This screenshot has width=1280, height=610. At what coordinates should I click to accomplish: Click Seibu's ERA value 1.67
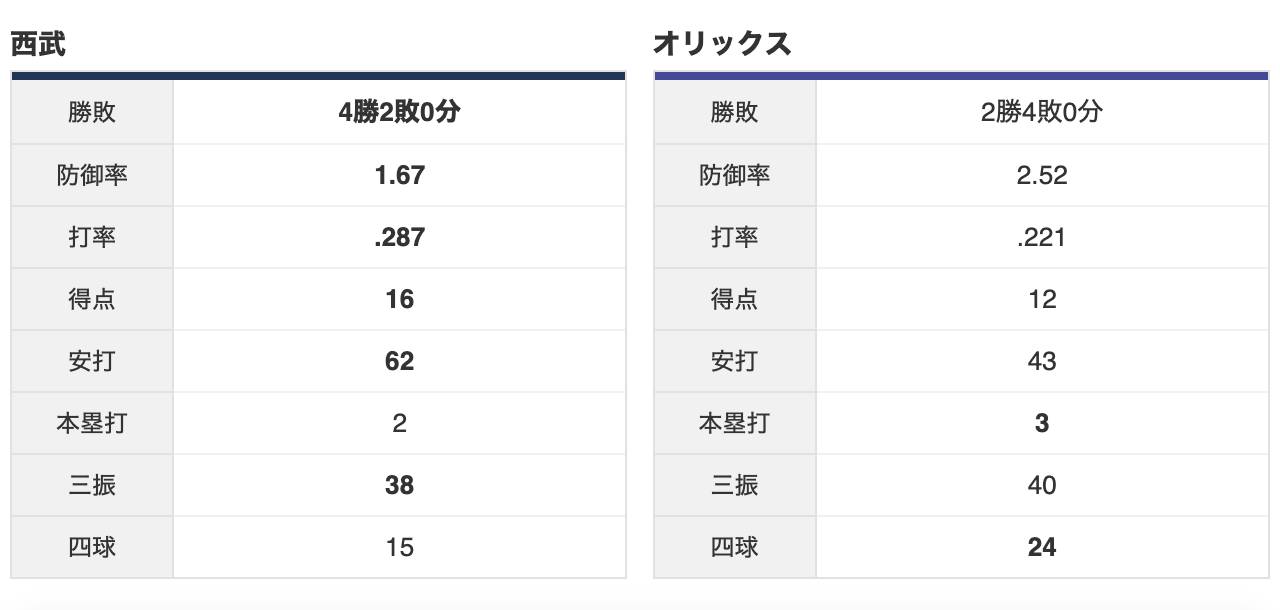(399, 175)
